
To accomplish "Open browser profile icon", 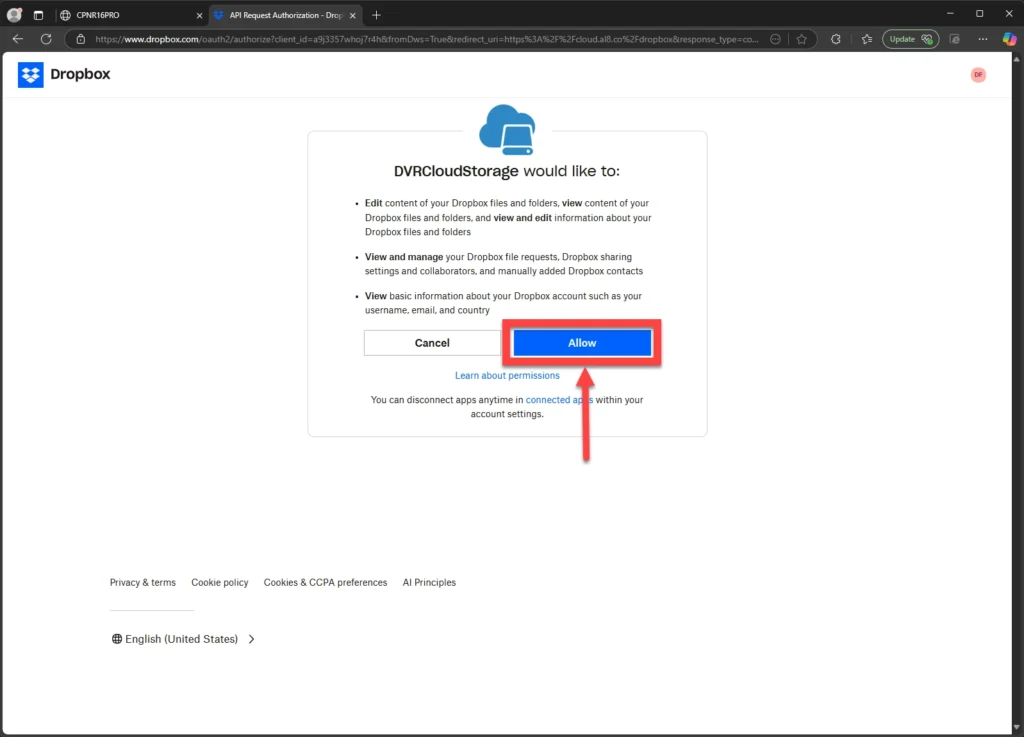I will coord(14,14).
